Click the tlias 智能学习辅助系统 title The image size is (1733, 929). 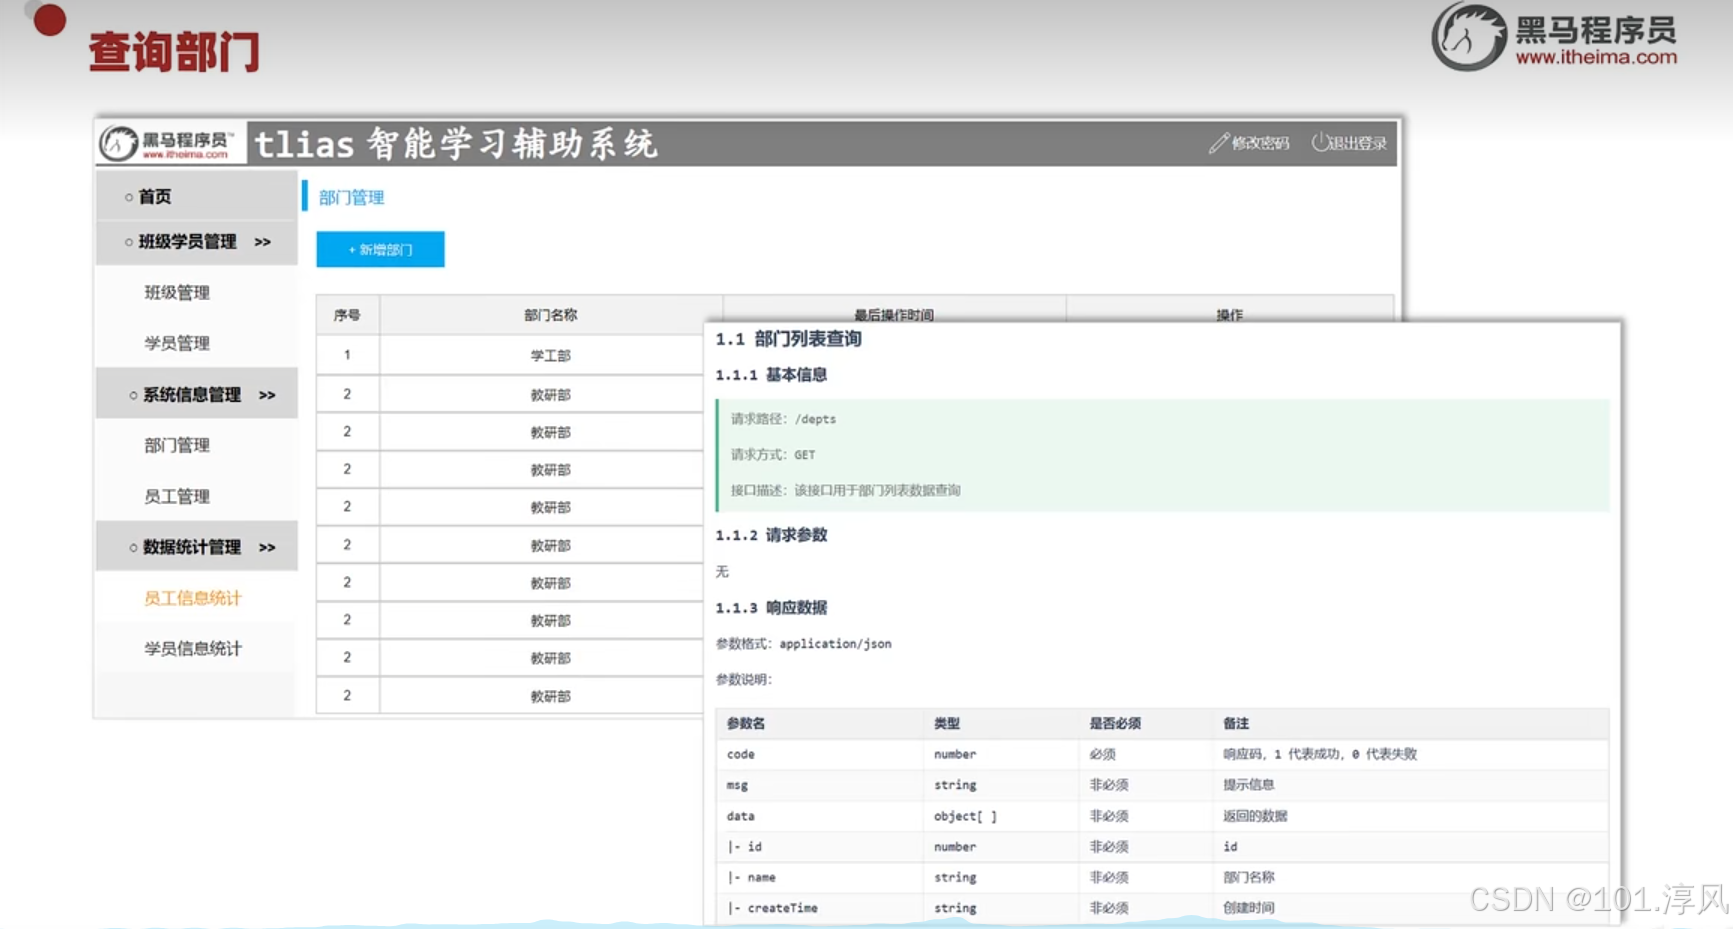click(x=456, y=144)
